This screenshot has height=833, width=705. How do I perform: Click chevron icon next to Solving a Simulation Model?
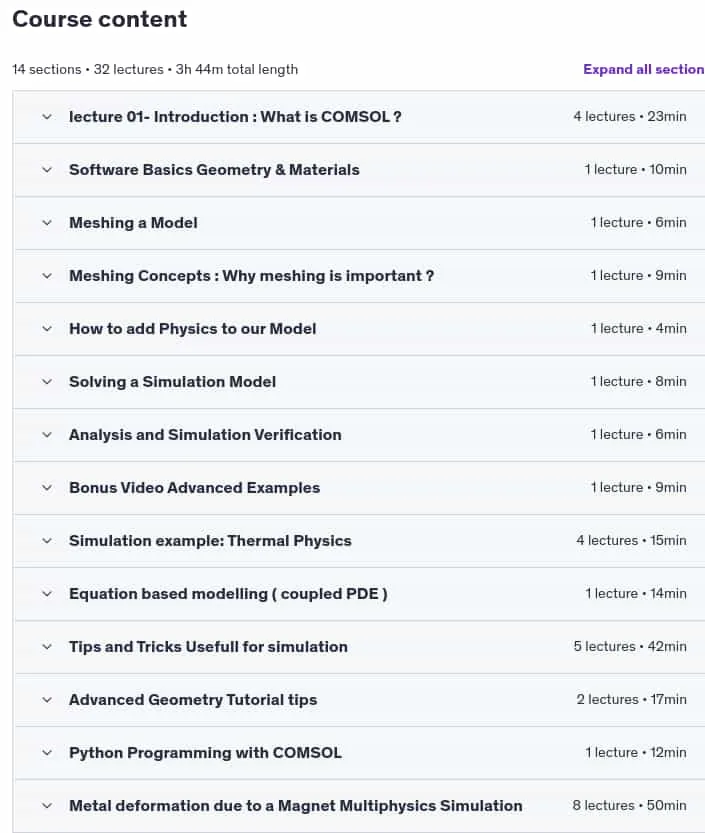pos(47,381)
